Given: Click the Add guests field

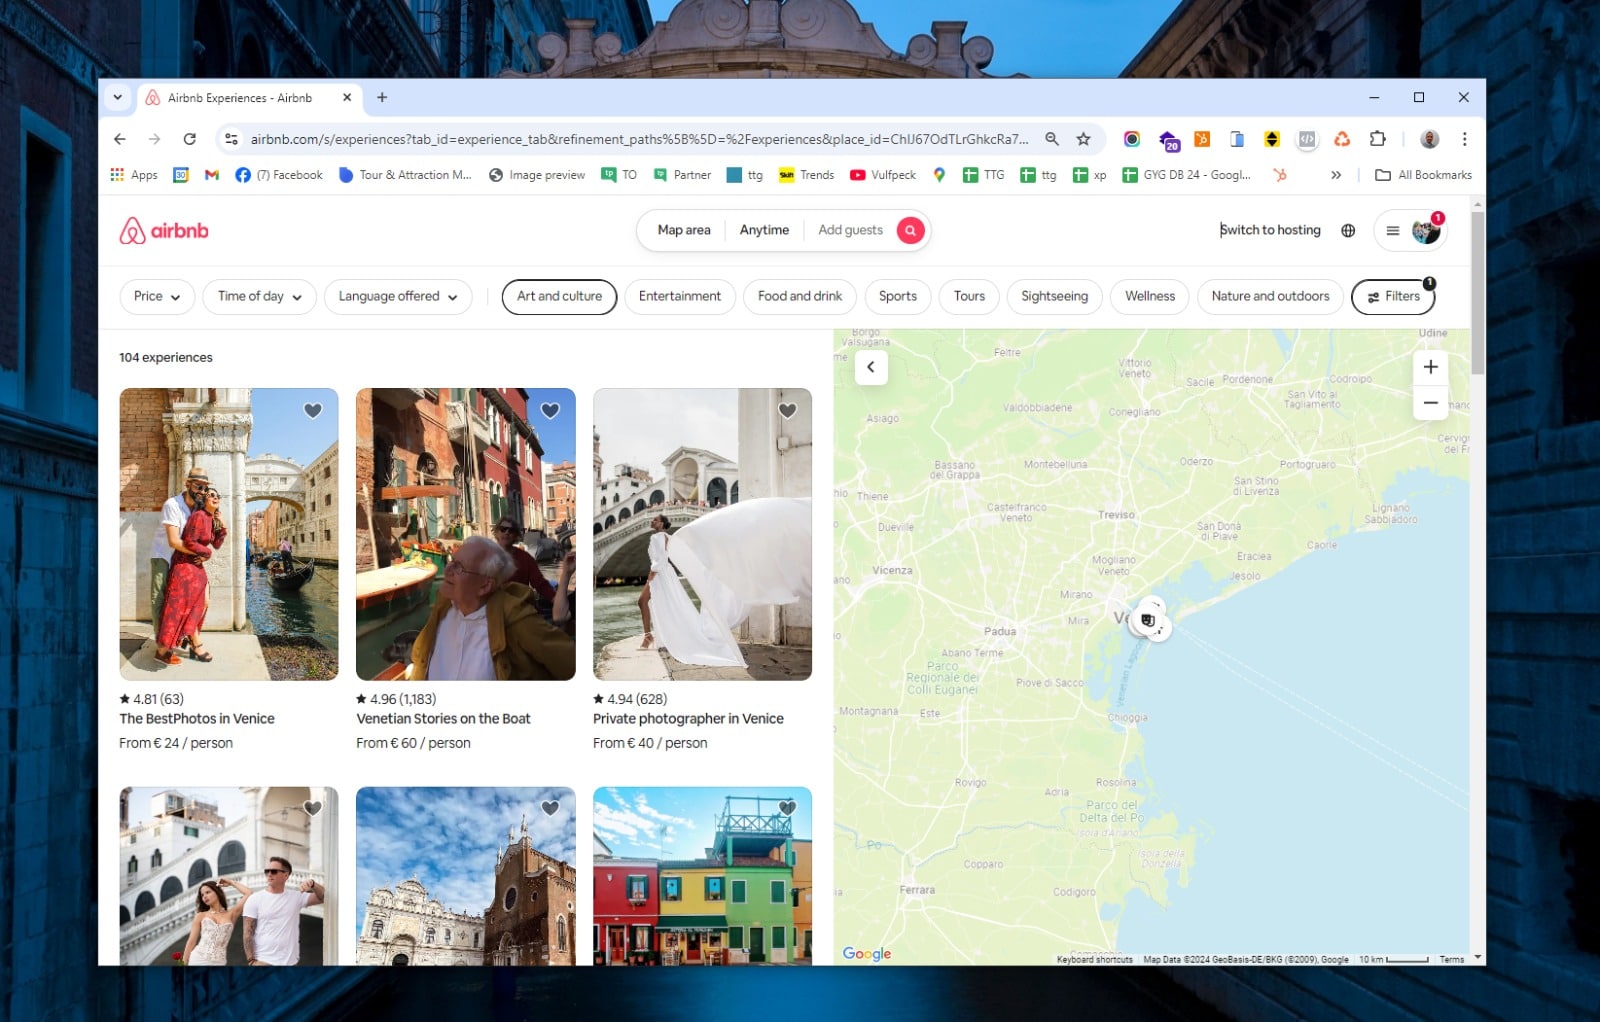Looking at the screenshot, I should click(850, 231).
